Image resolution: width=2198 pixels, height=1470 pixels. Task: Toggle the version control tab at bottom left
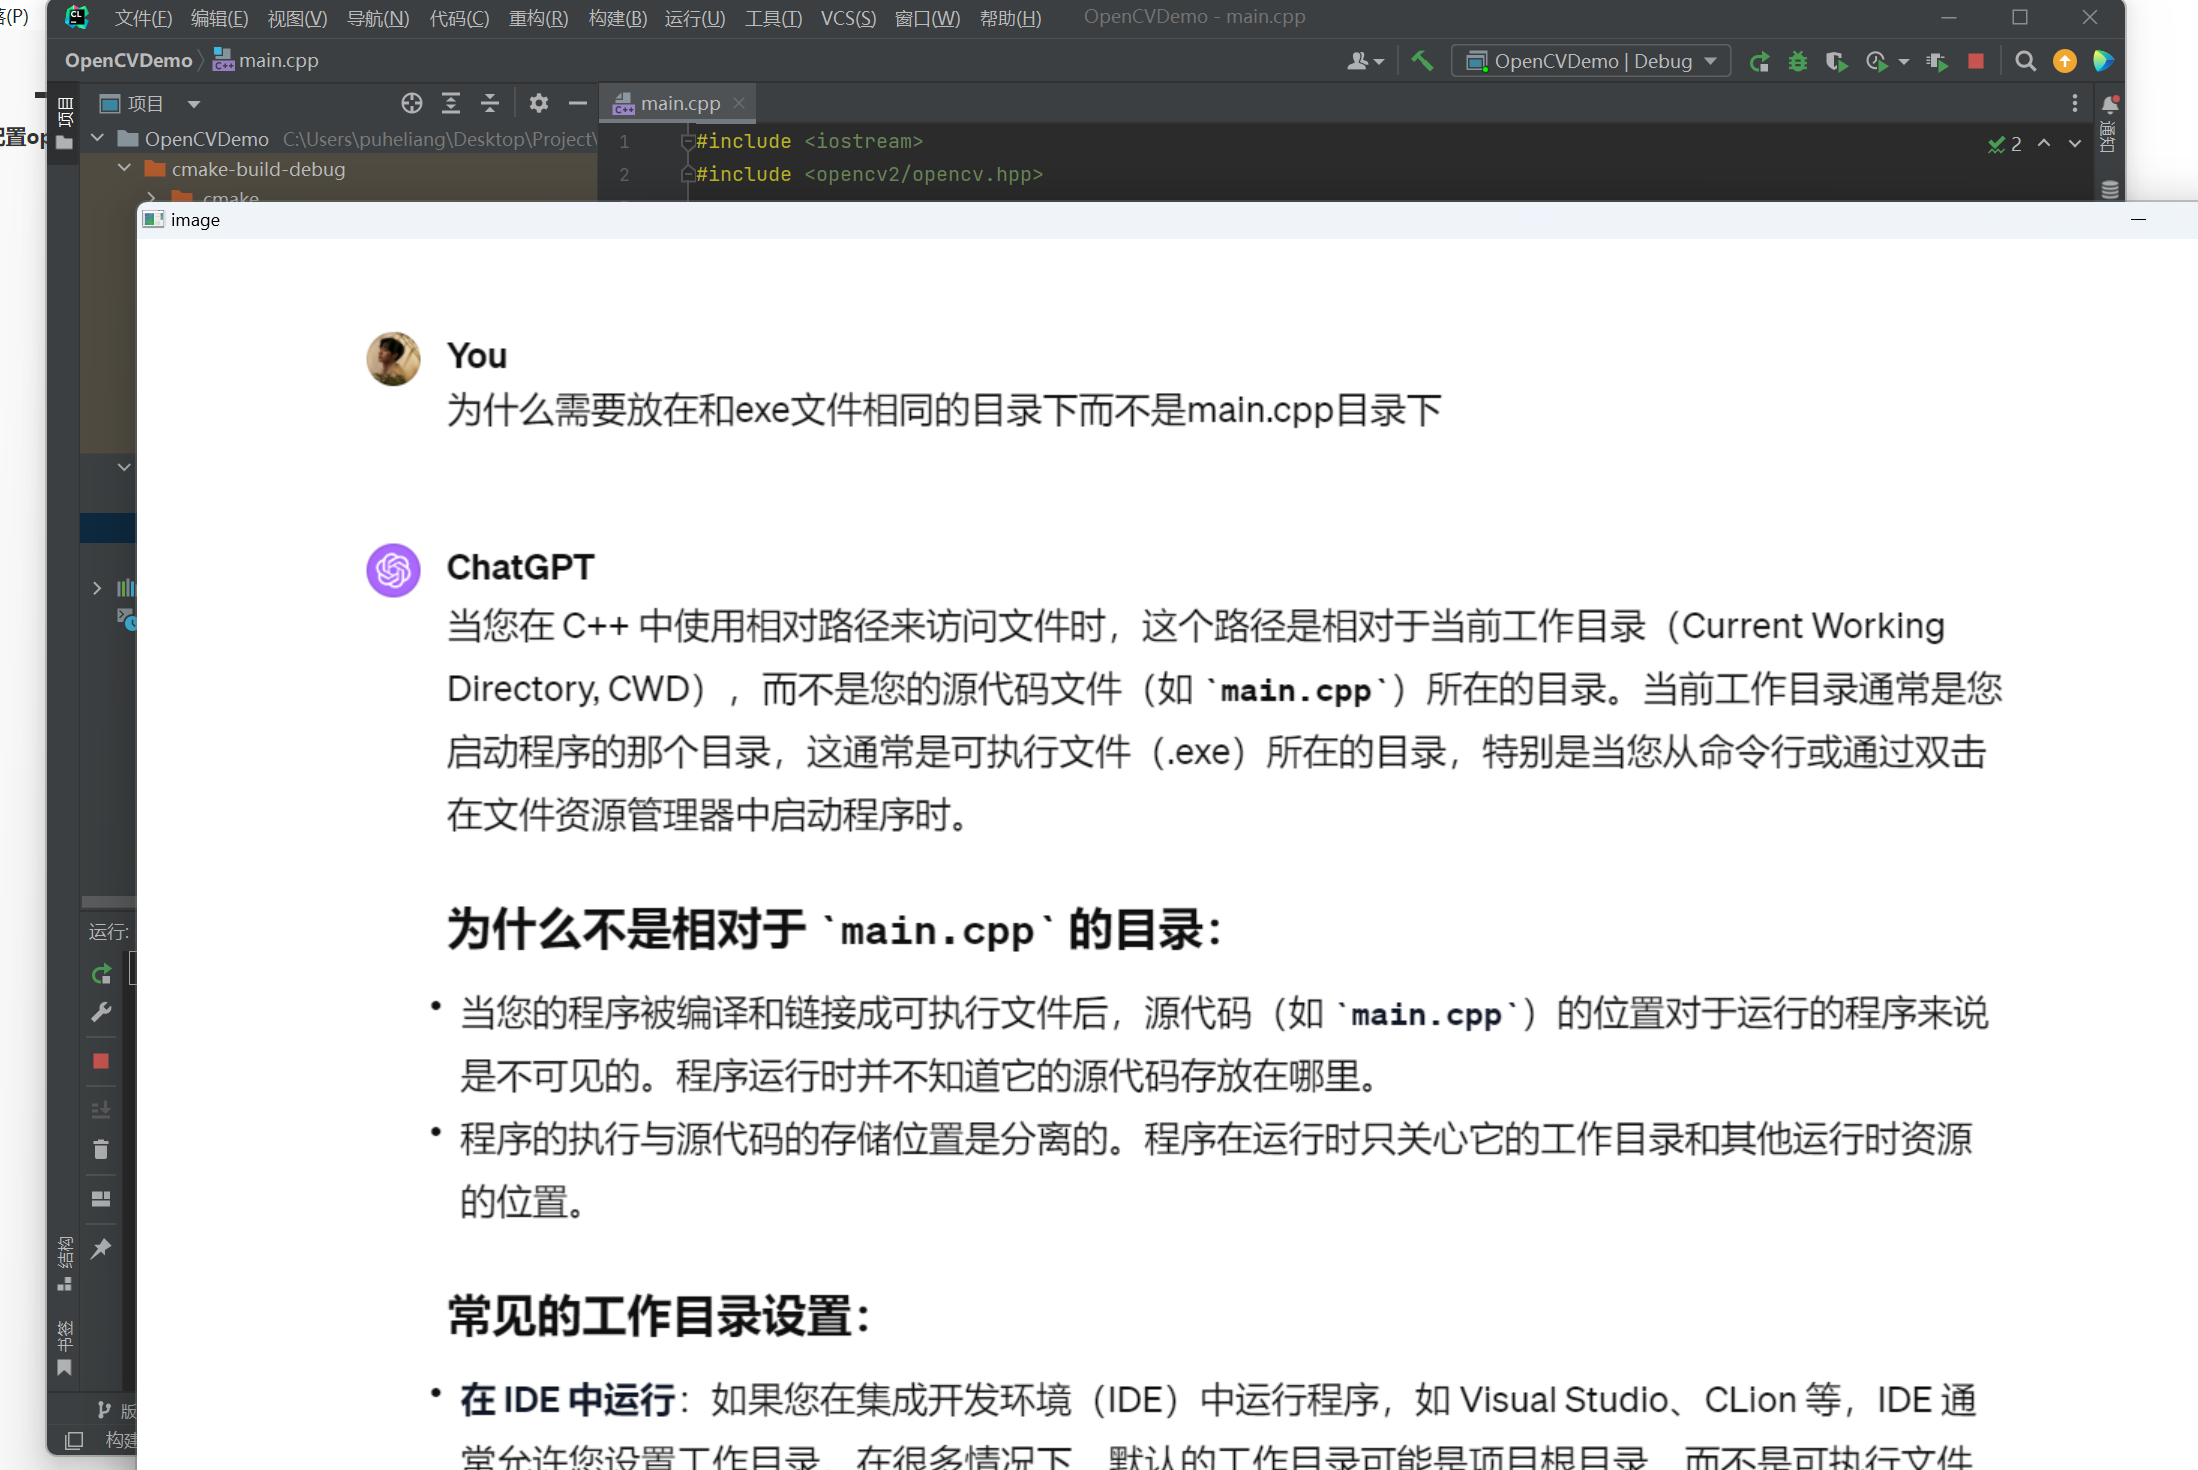[116, 1411]
